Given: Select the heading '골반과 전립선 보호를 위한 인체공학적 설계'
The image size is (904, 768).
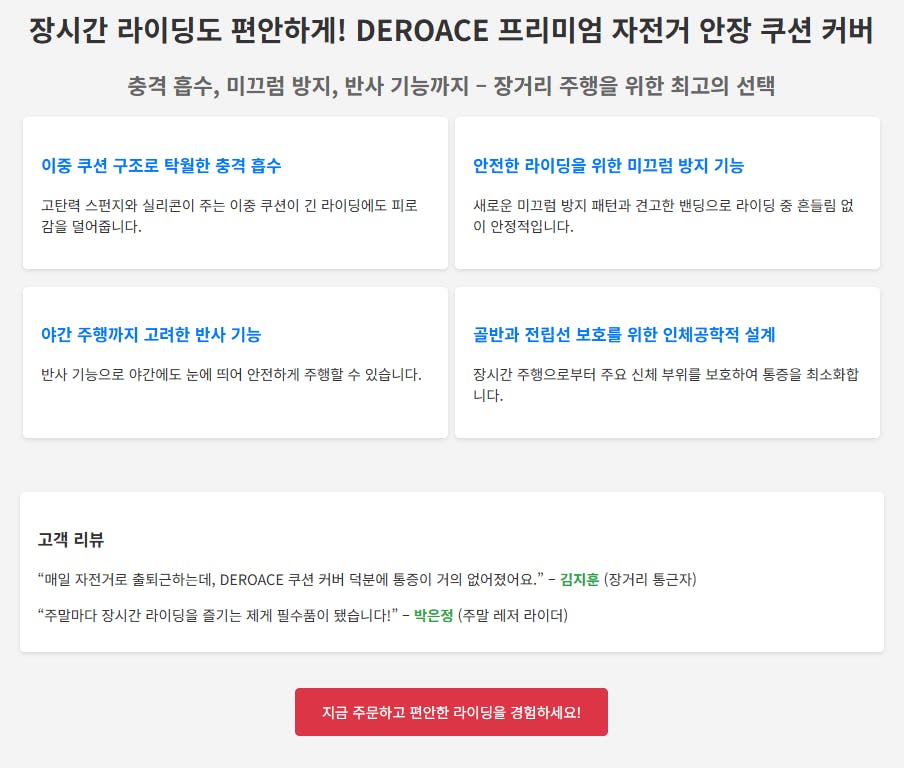Looking at the screenshot, I should (x=624, y=334).
